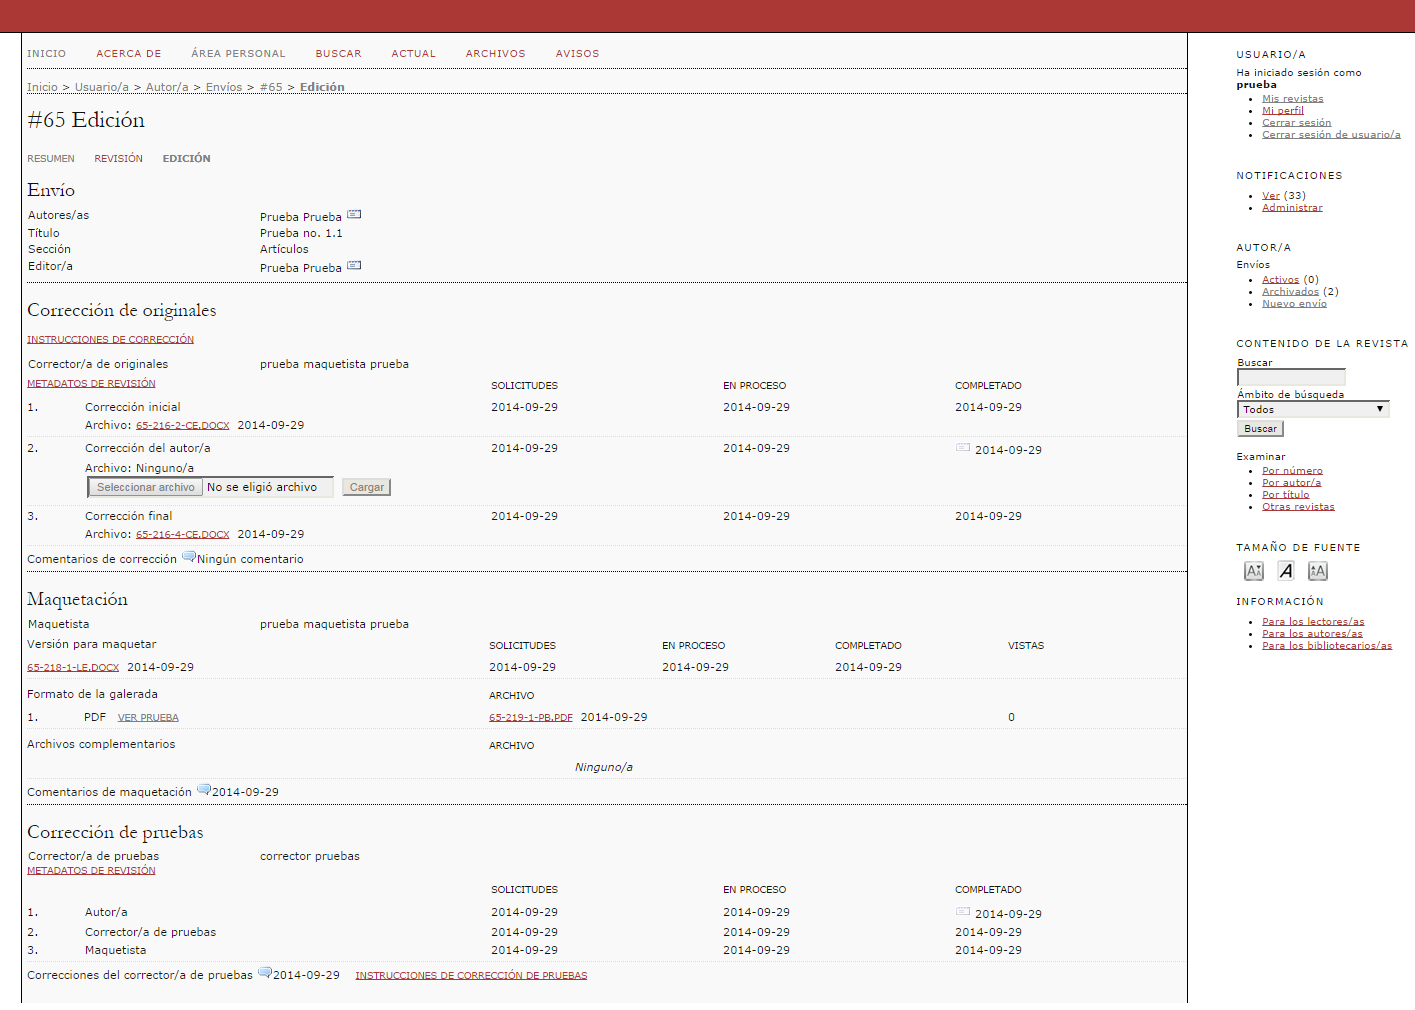The width and height of the screenshot is (1415, 1010).
Task: Open the Comentarios de maquetación comment bubble
Action: click(x=203, y=790)
